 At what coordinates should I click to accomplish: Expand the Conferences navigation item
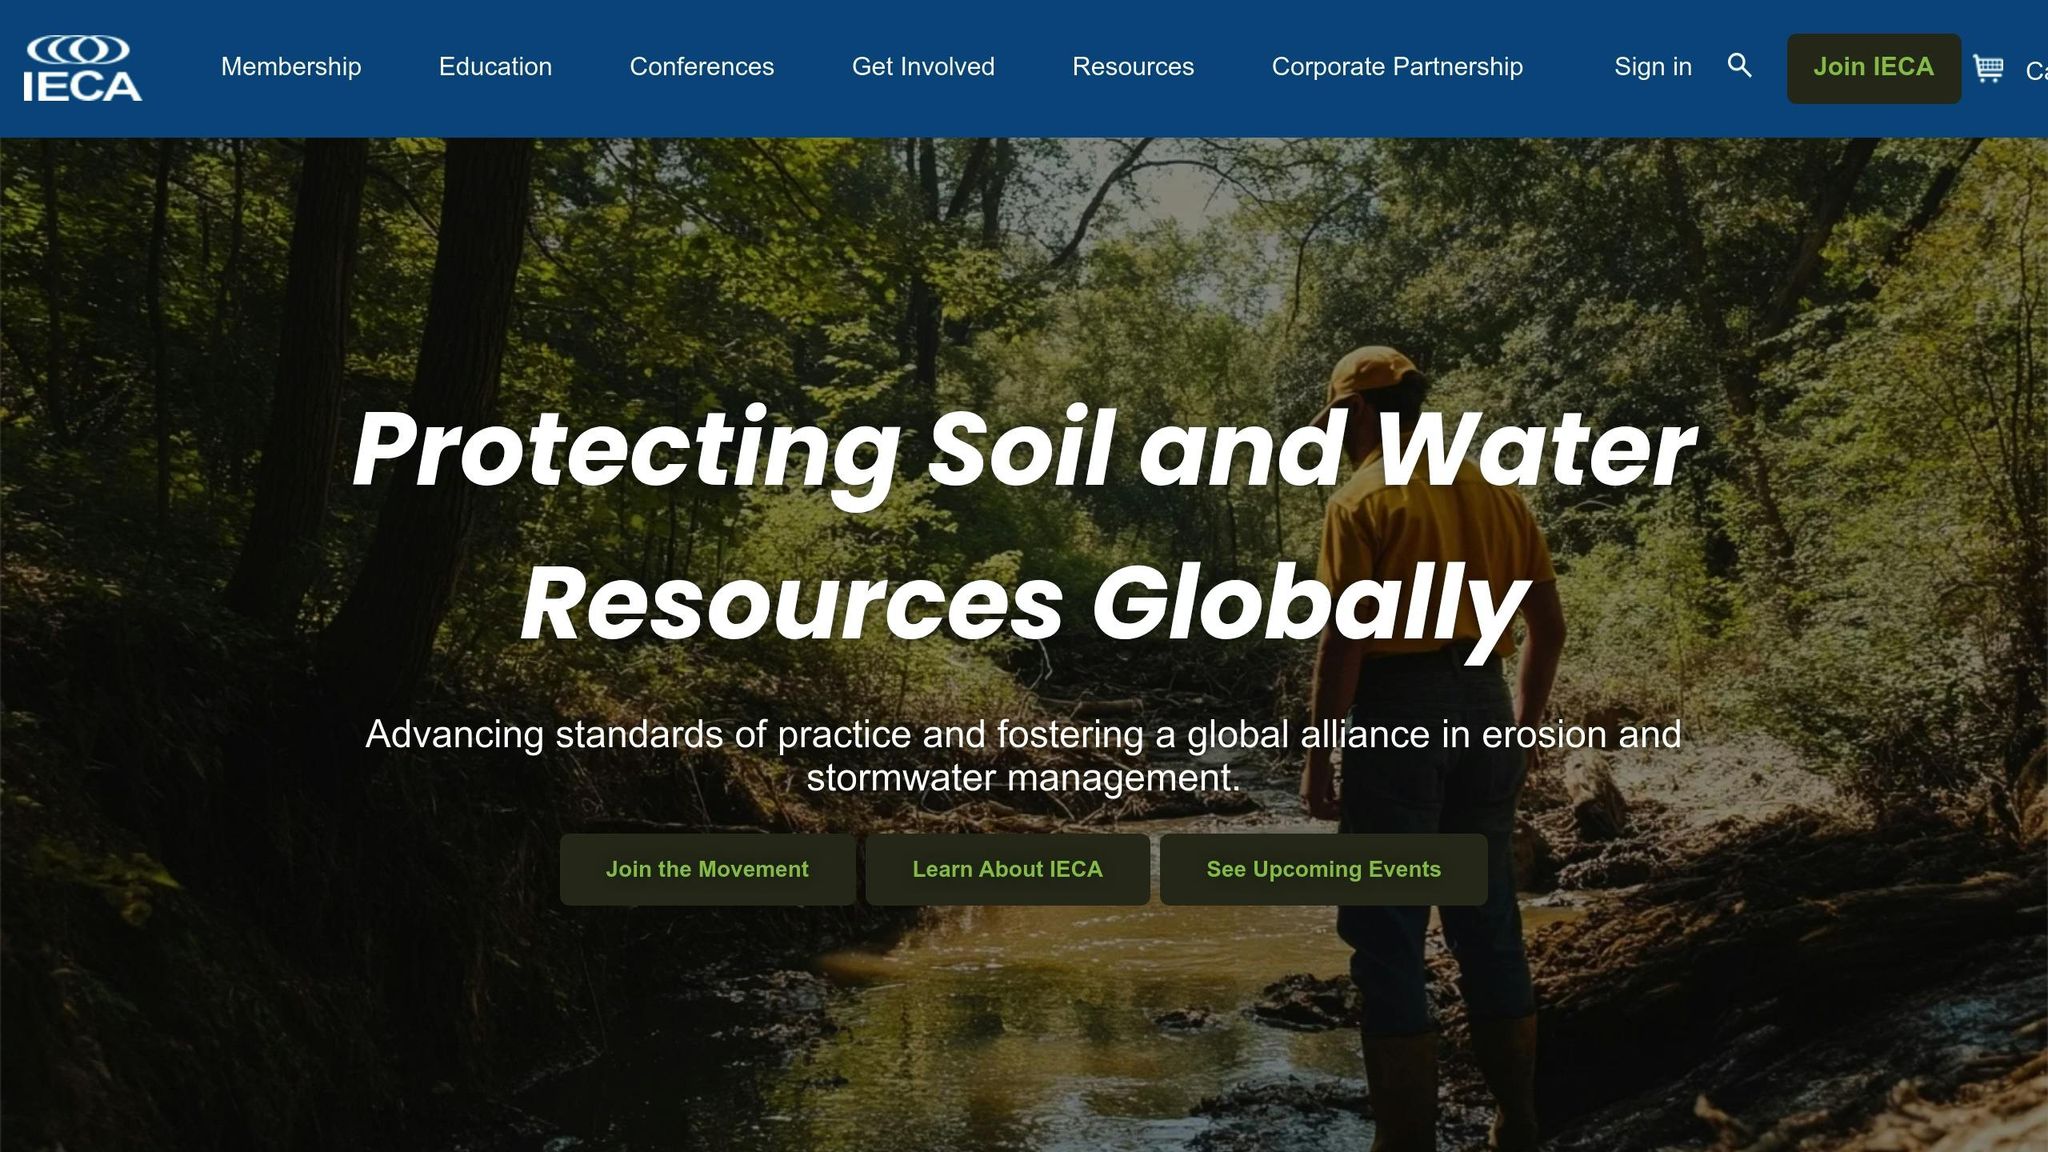701,67
